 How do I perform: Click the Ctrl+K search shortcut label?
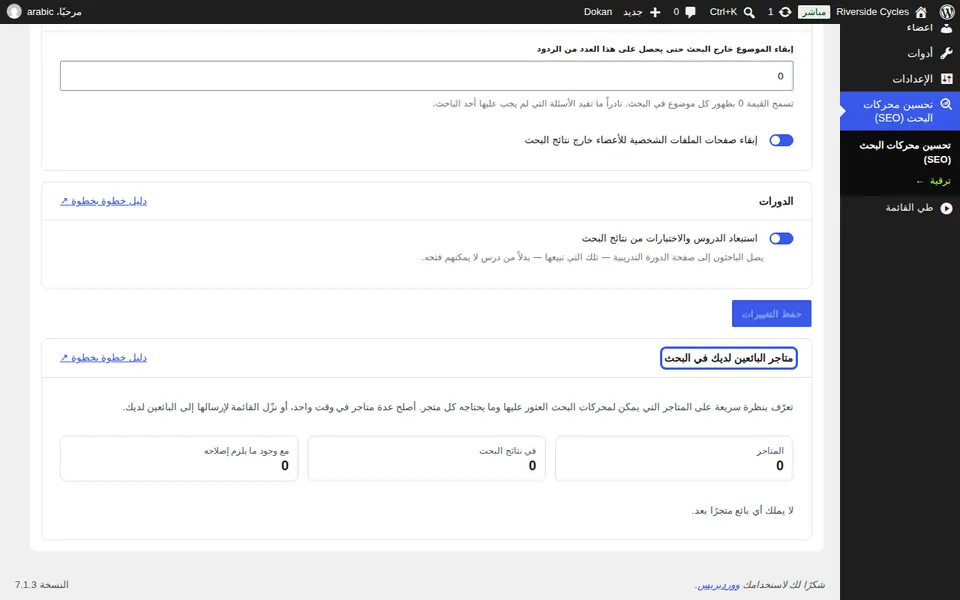pyautogui.click(x=723, y=12)
